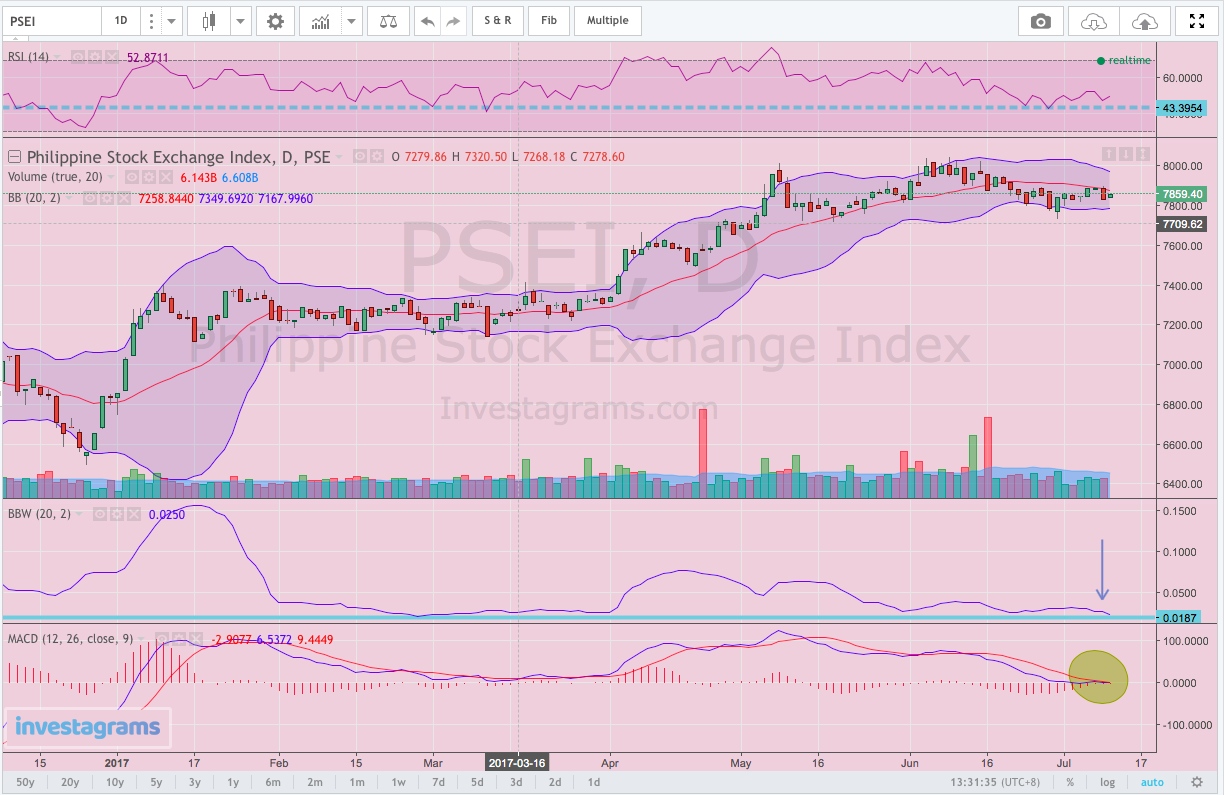Open main symbol format gear icon
Screen dimensions: 1224x795
tap(377, 157)
